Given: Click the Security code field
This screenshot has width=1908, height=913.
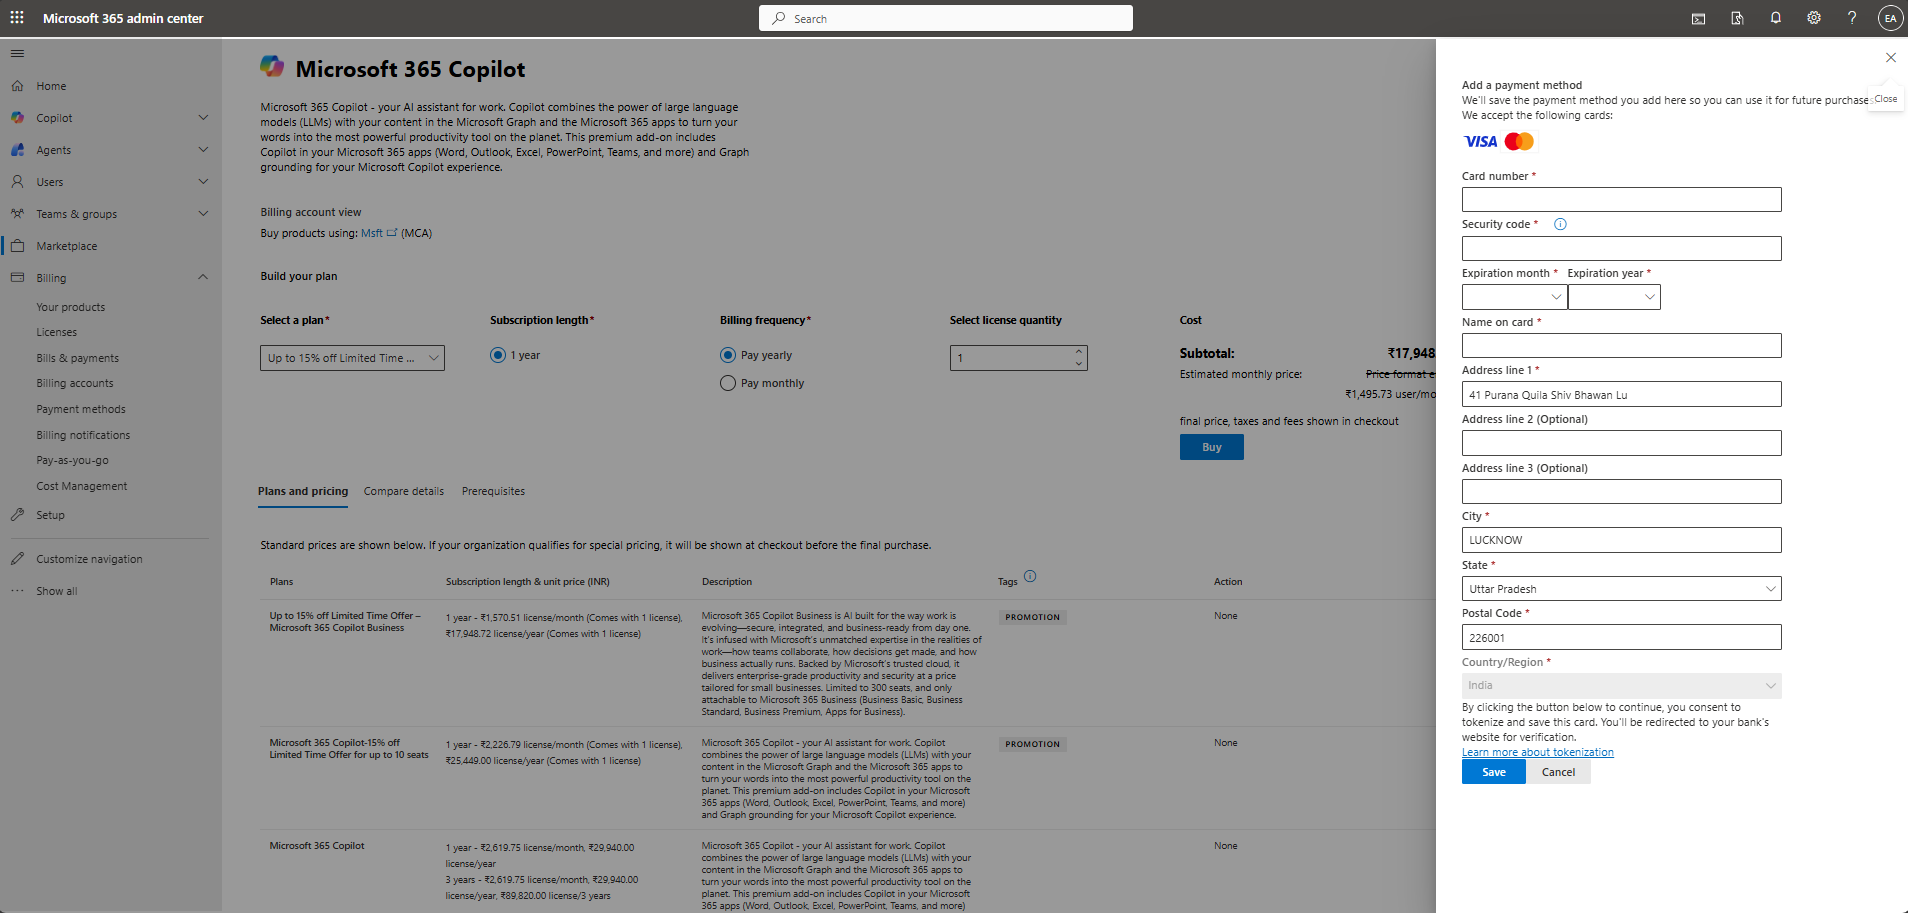Looking at the screenshot, I should pos(1621,248).
